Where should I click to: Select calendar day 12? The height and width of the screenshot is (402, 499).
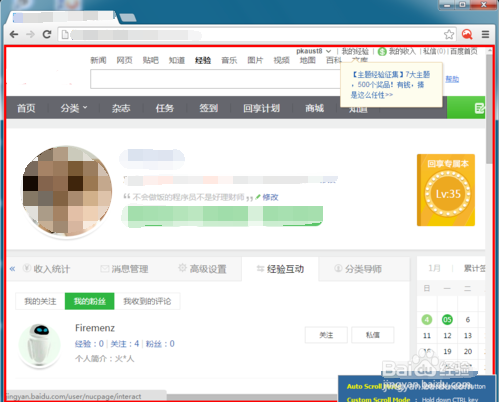447,336
